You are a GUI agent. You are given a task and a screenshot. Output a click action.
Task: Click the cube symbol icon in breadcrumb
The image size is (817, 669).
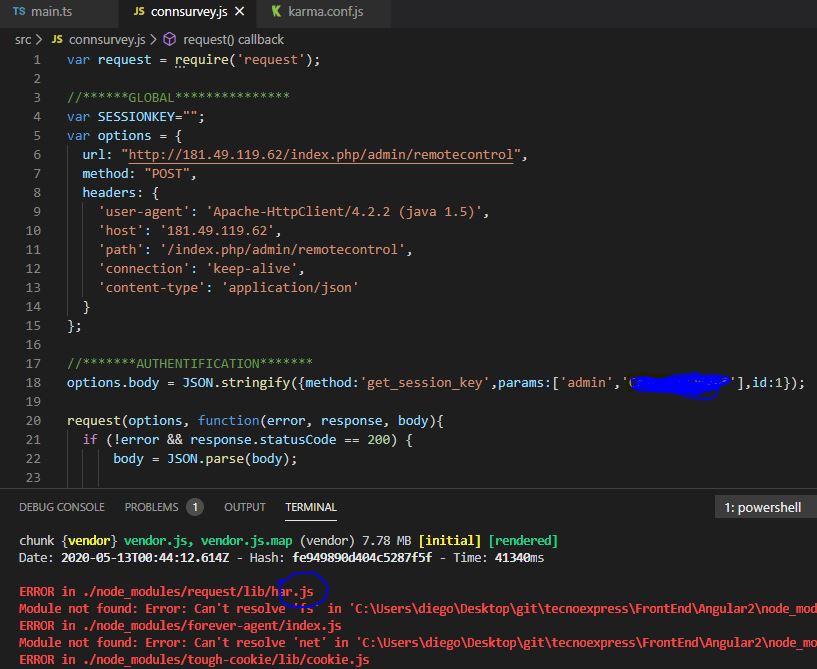169,39
